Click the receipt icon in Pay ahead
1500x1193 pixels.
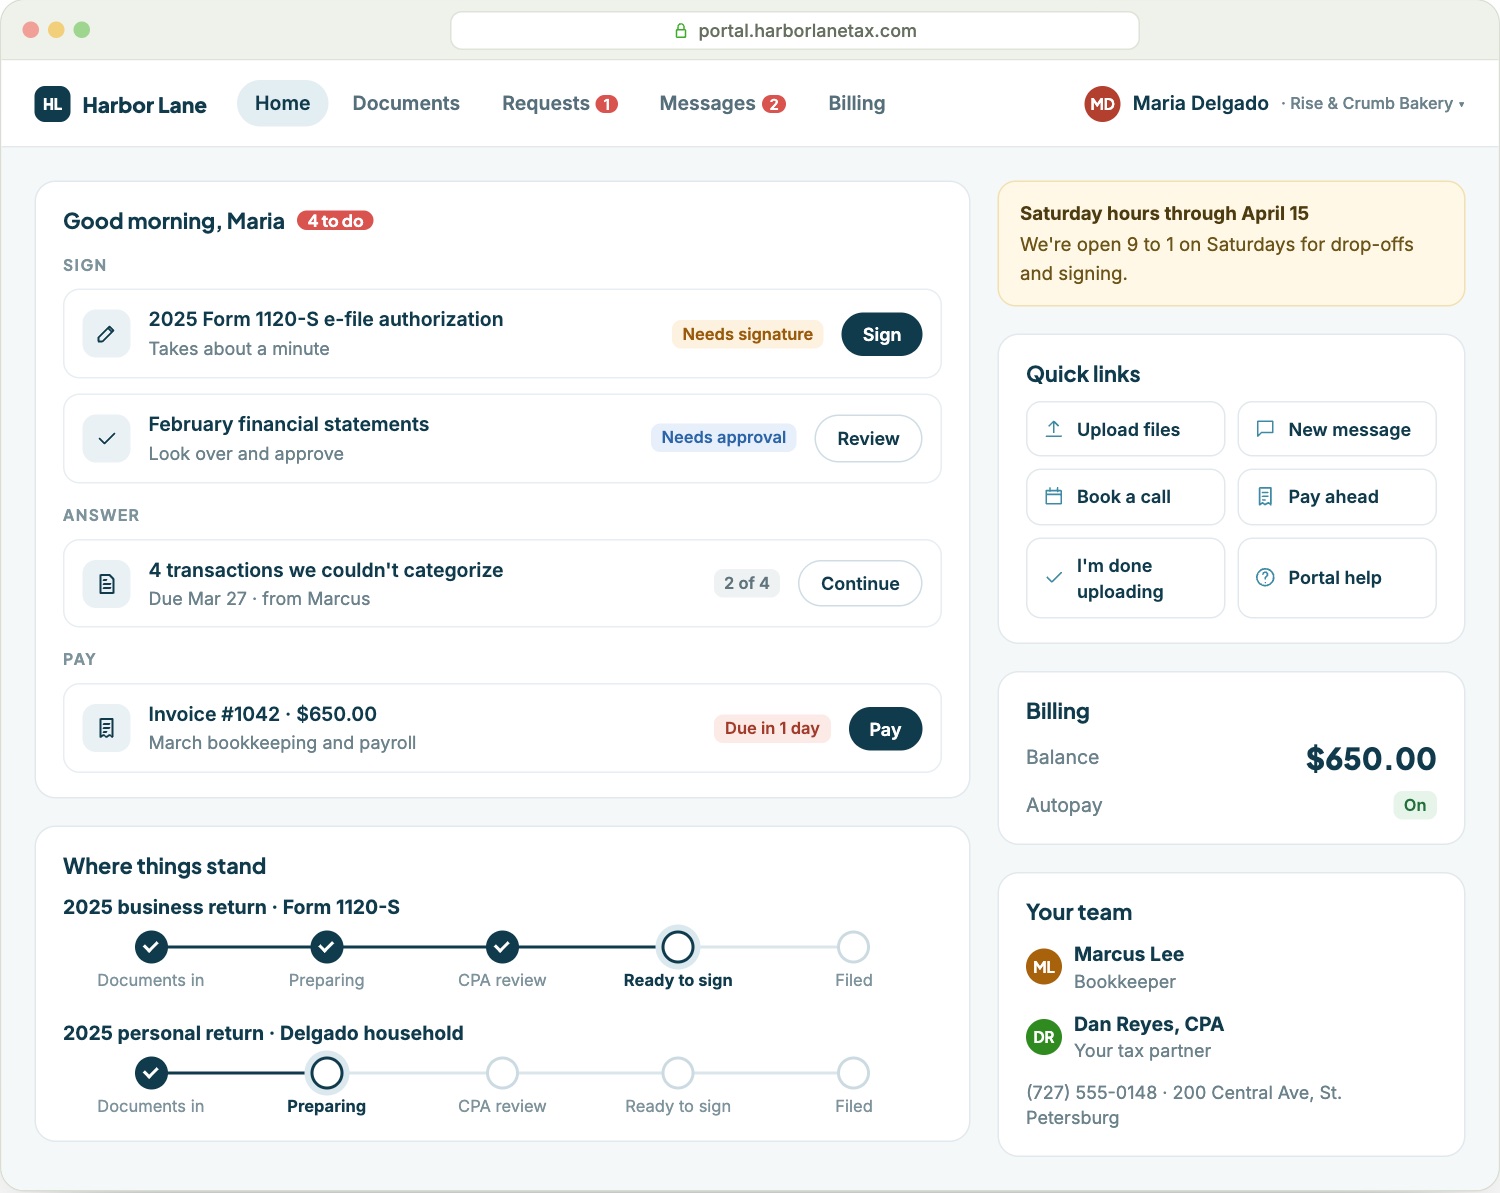coord(1265,497)
